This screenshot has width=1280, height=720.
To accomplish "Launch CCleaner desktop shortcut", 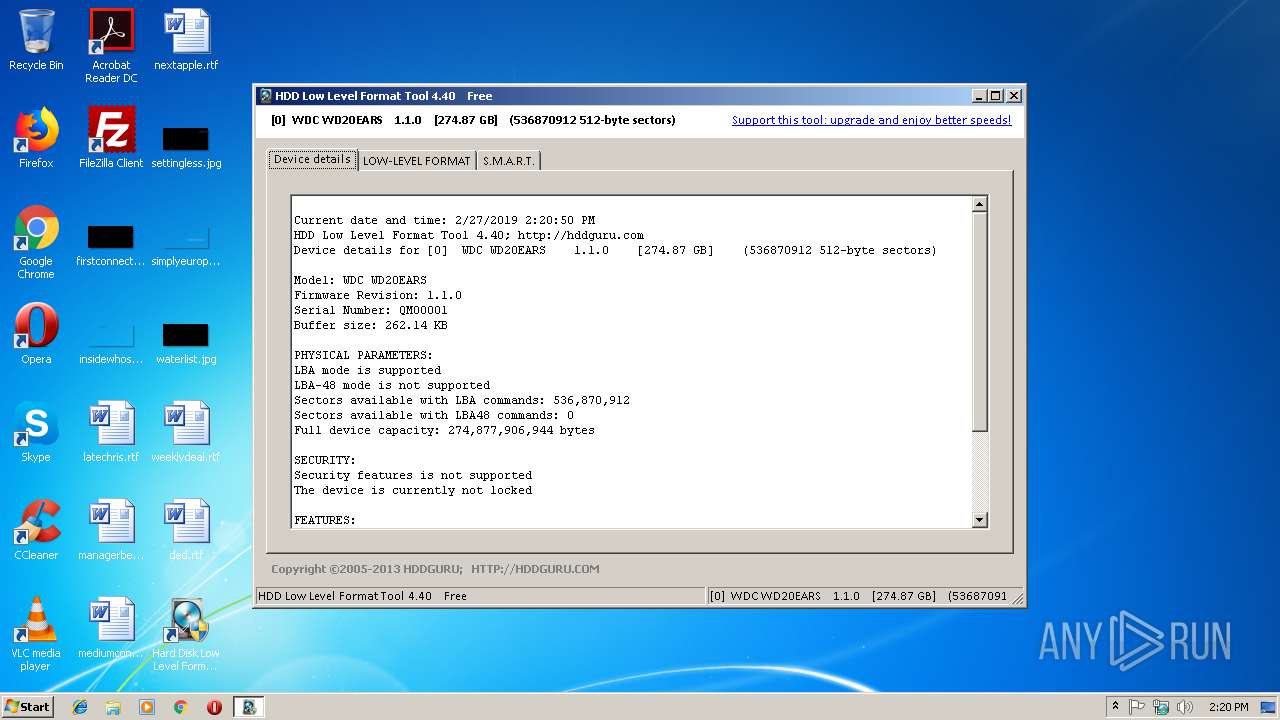I will coord(36,530).
